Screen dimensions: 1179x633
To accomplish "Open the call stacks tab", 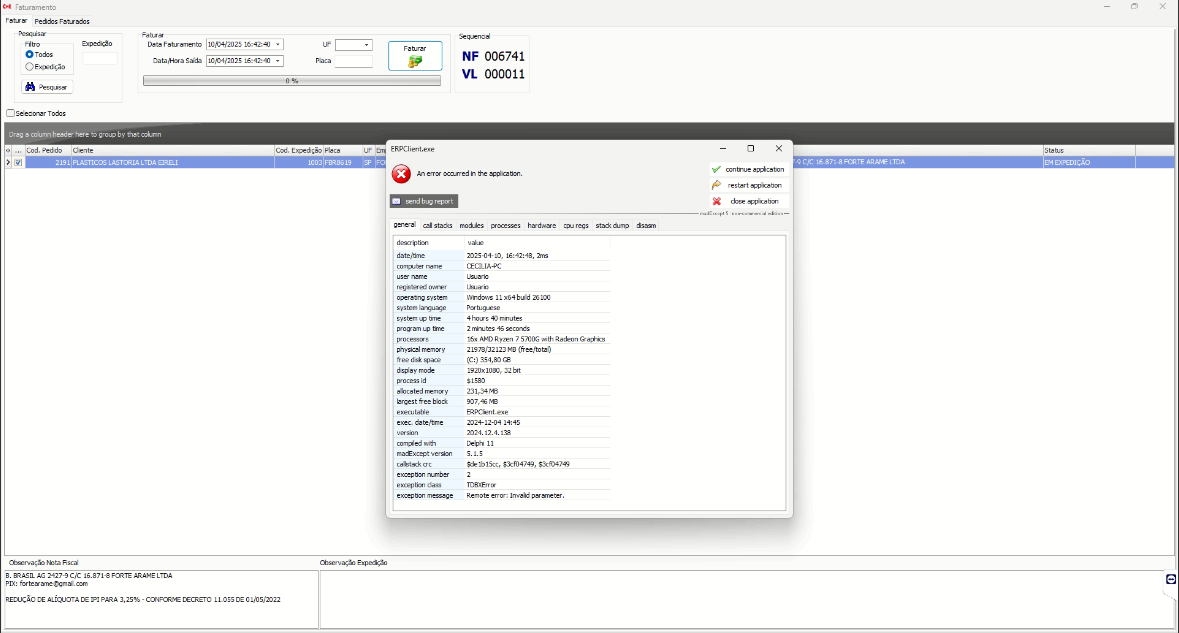I will tap(437, 225).
